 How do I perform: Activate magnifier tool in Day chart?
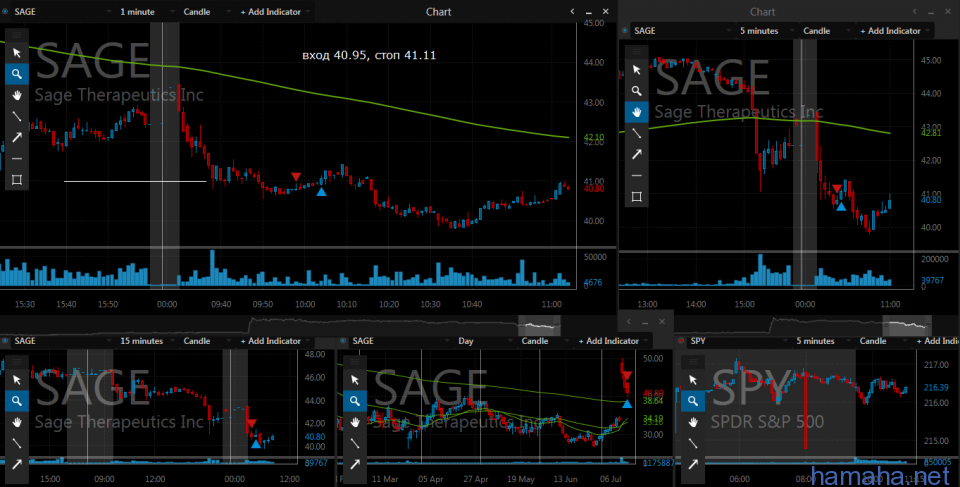point(355,401)
